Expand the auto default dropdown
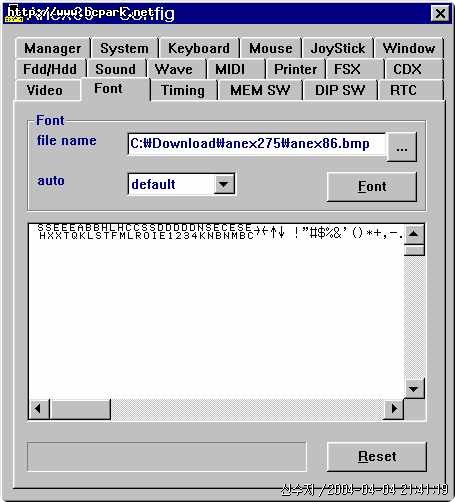The image size is (455, 502). 224,184
